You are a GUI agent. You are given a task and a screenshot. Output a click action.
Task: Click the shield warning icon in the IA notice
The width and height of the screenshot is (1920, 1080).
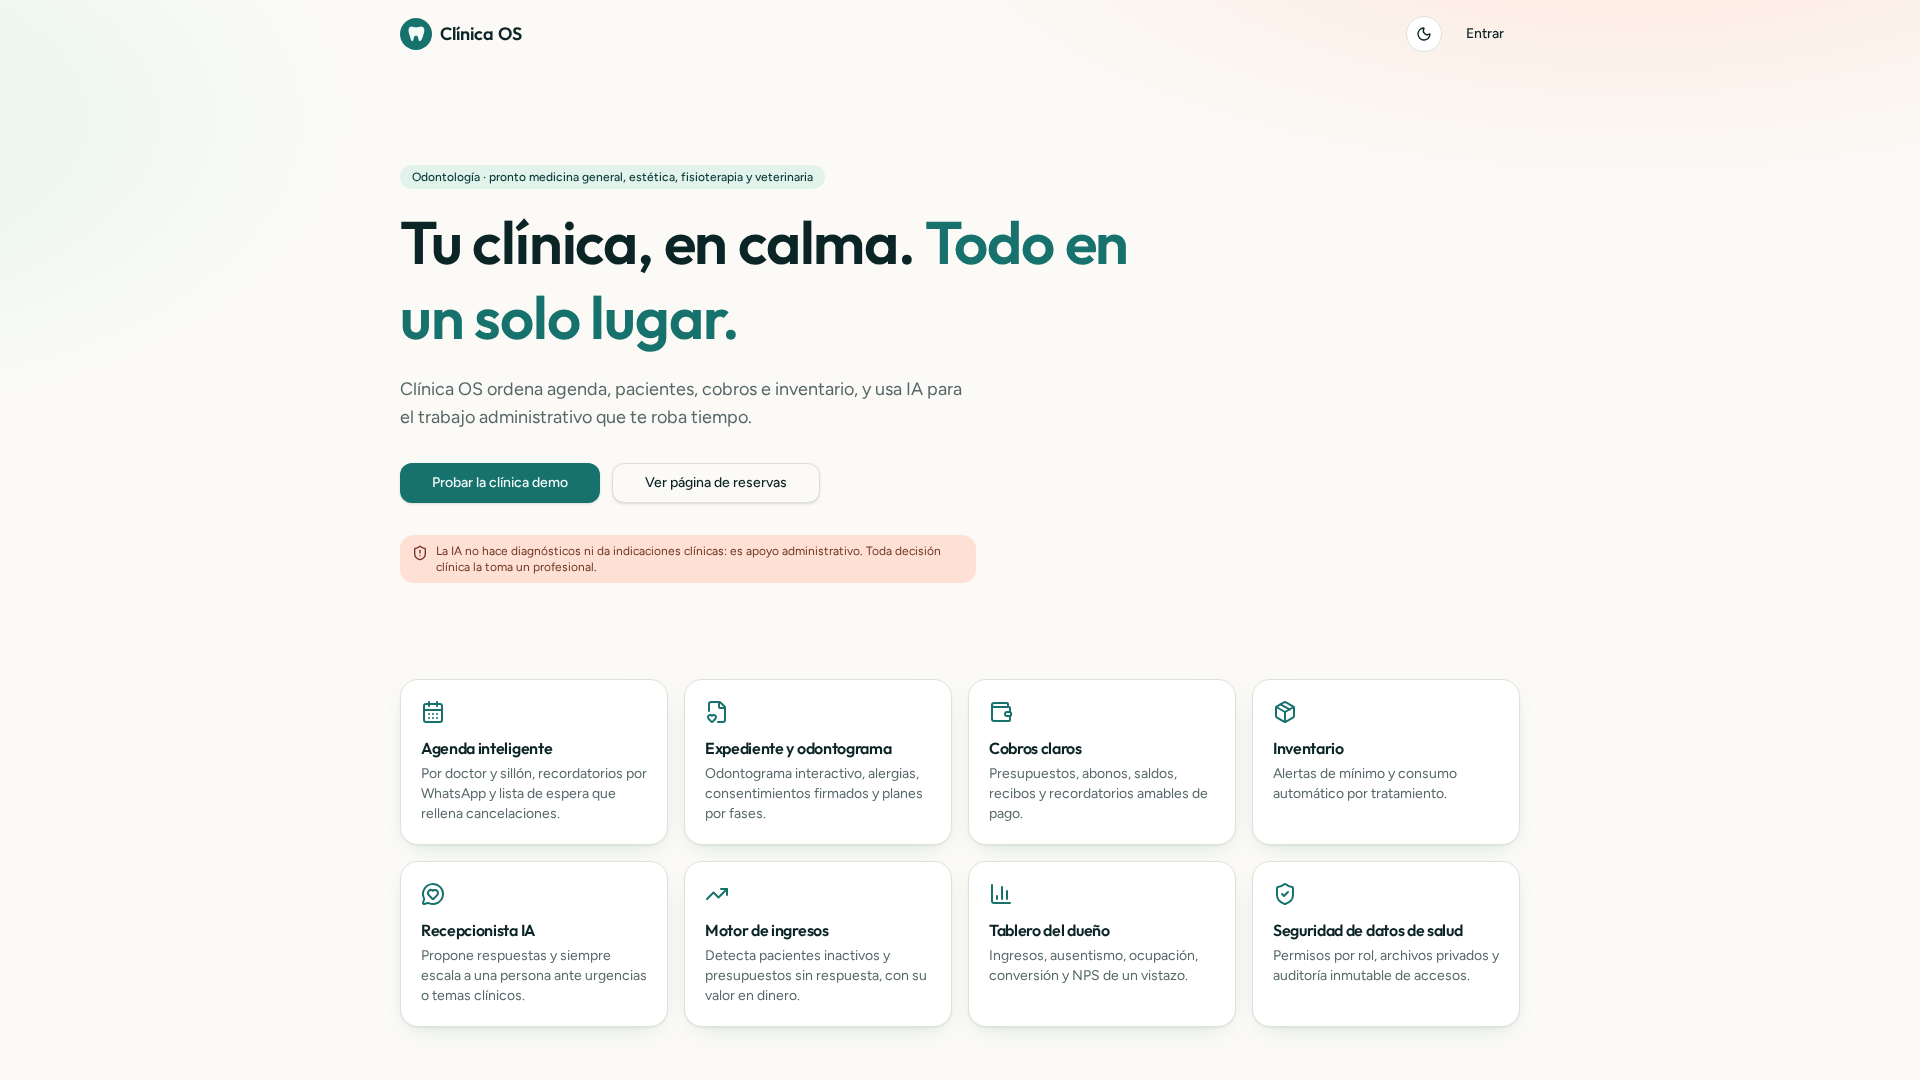click(x=420, y=553)
